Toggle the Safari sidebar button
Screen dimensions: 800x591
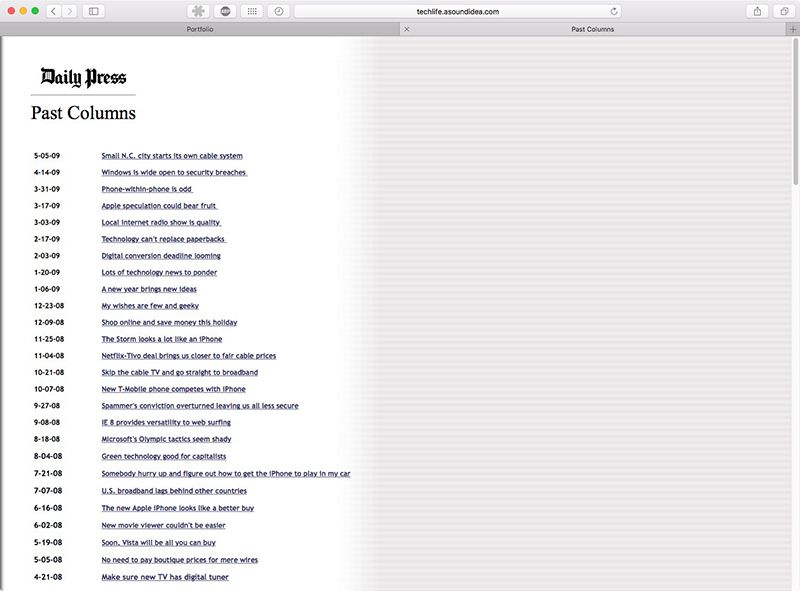point(94,11)
